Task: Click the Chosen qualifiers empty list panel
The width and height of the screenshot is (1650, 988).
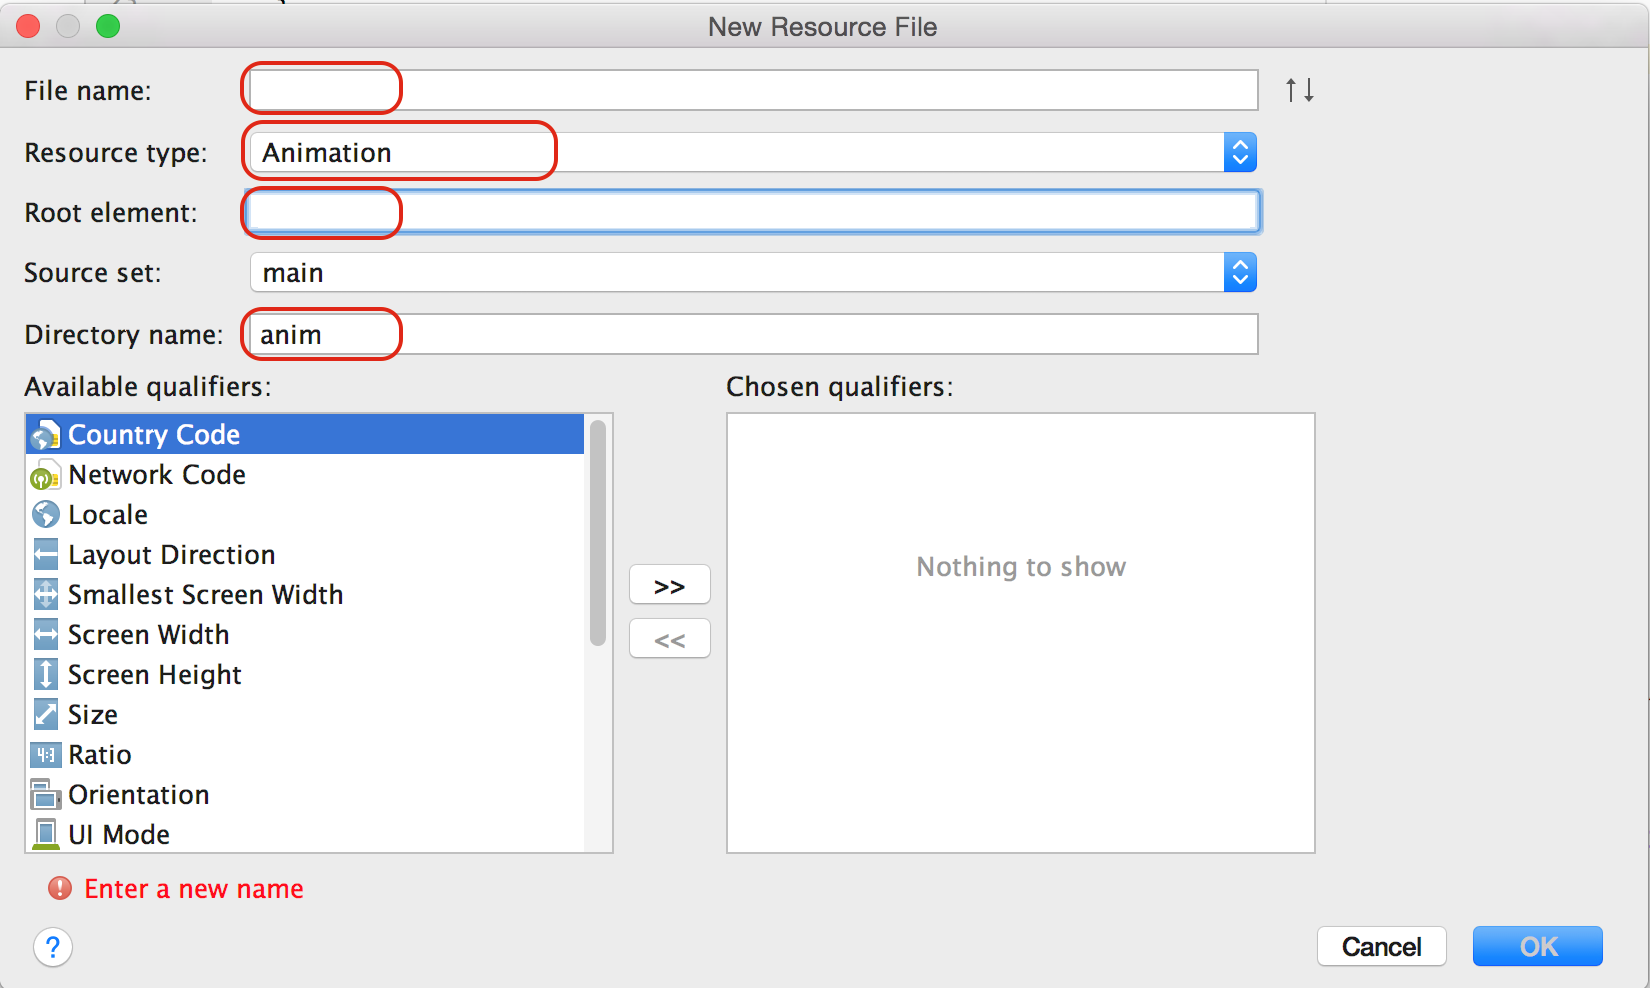Action: pos(1021,633)
